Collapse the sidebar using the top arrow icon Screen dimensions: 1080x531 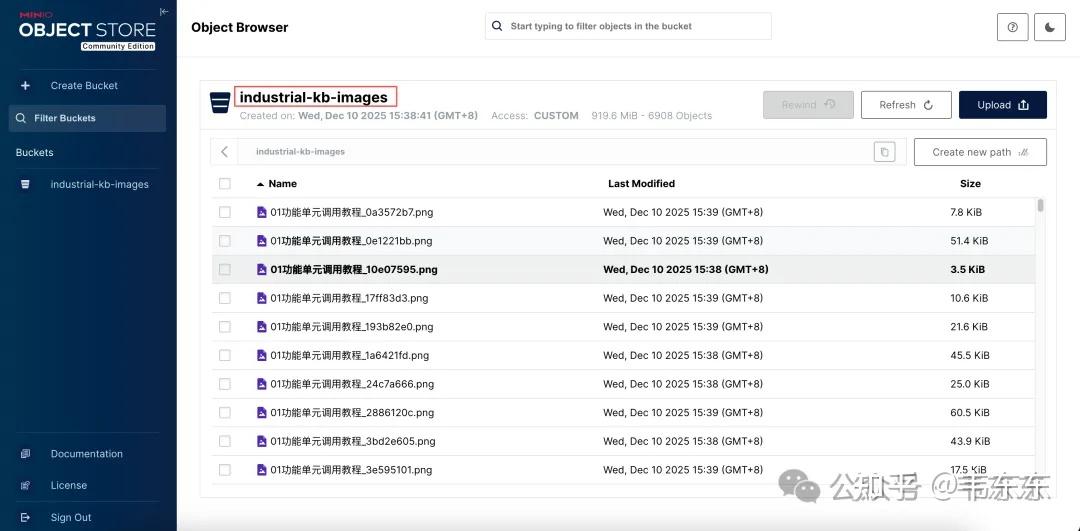tap(164, 12)
